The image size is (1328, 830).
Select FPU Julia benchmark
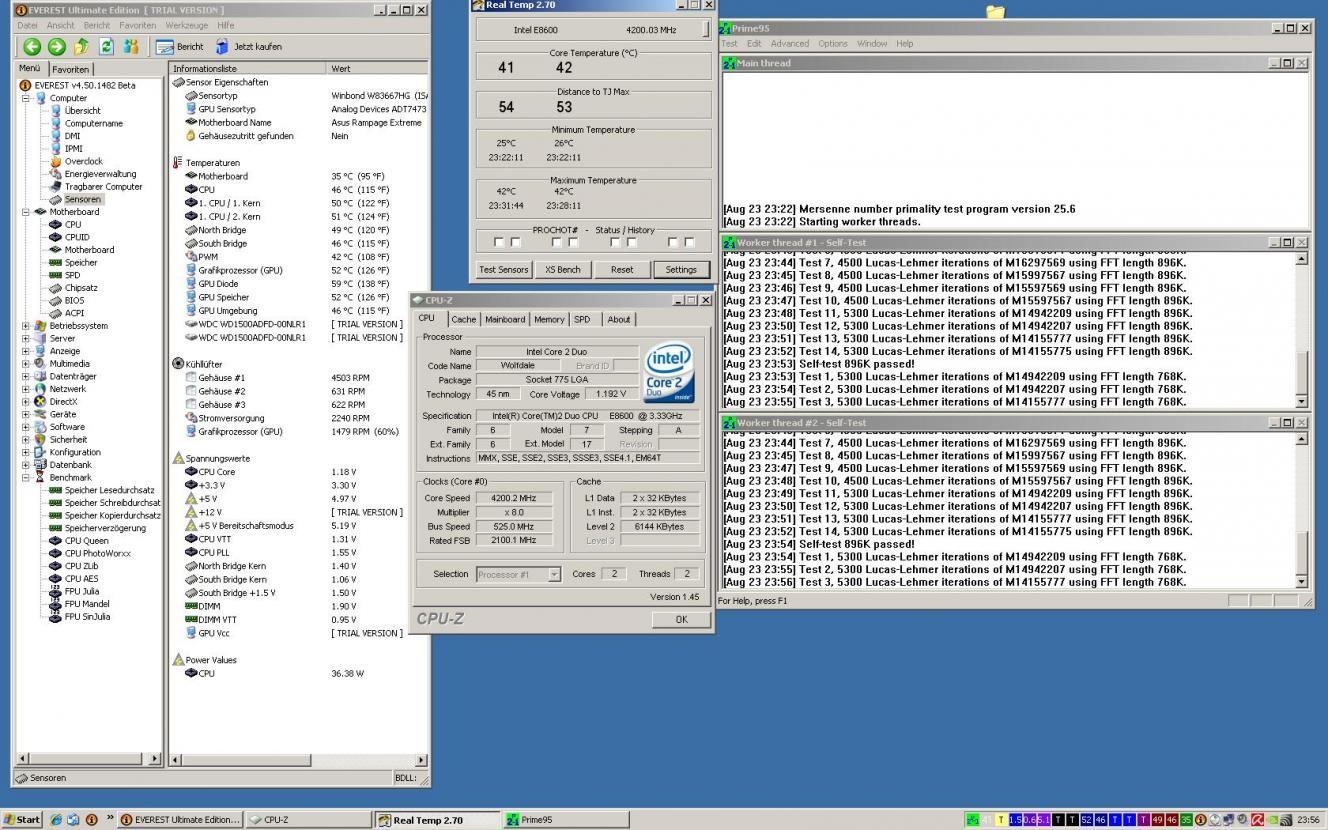pos(82,591)
